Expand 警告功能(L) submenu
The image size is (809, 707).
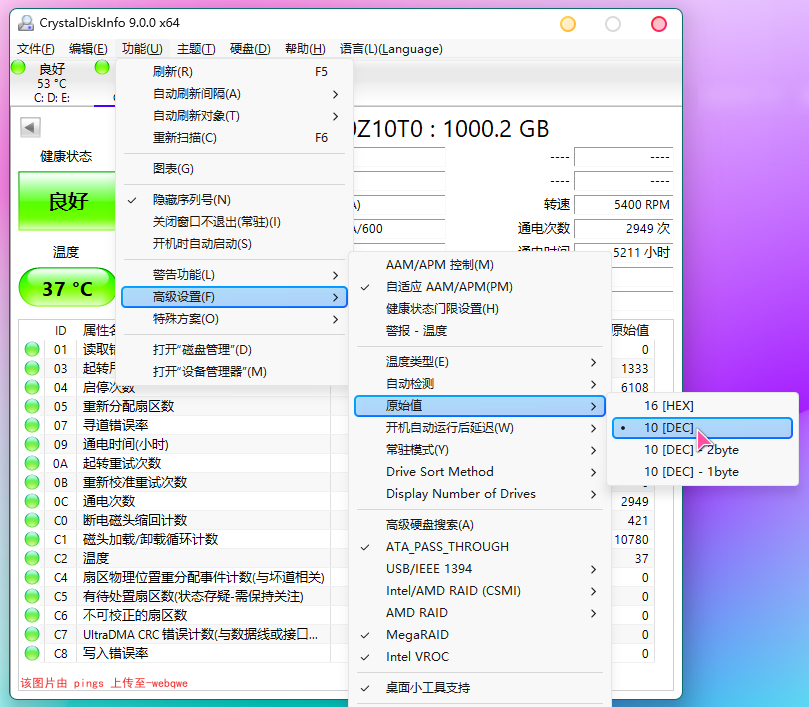point(234,275)
